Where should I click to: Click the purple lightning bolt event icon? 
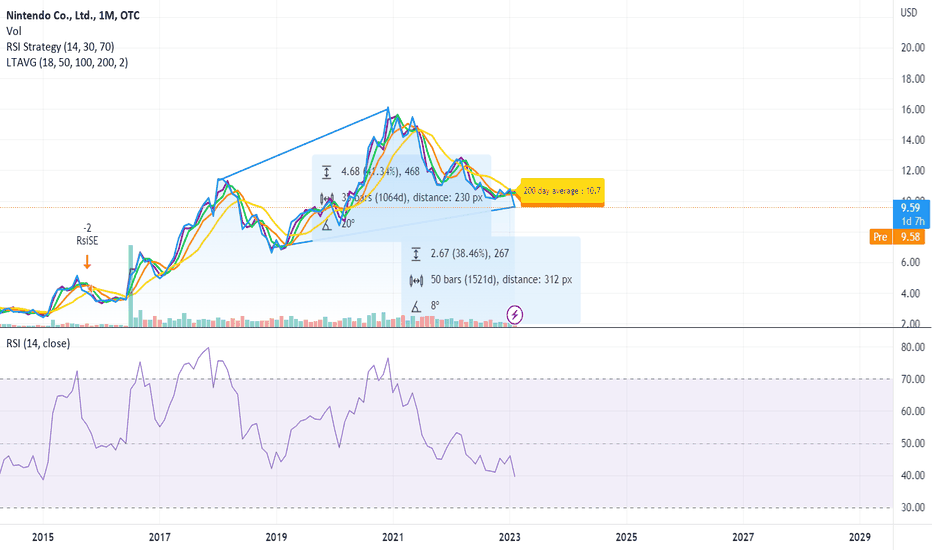[x=515, y=315]
